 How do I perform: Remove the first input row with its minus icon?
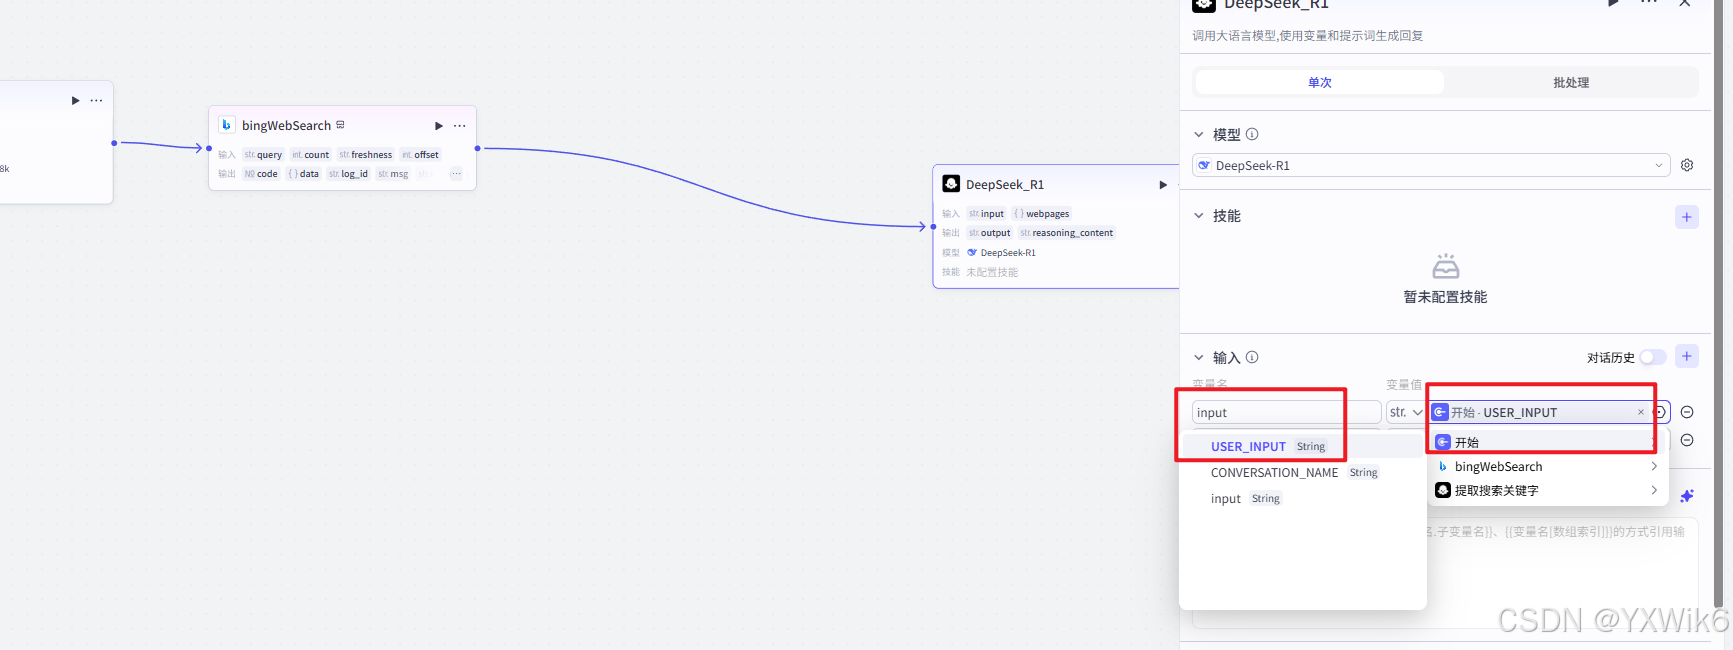point(1687,412)
